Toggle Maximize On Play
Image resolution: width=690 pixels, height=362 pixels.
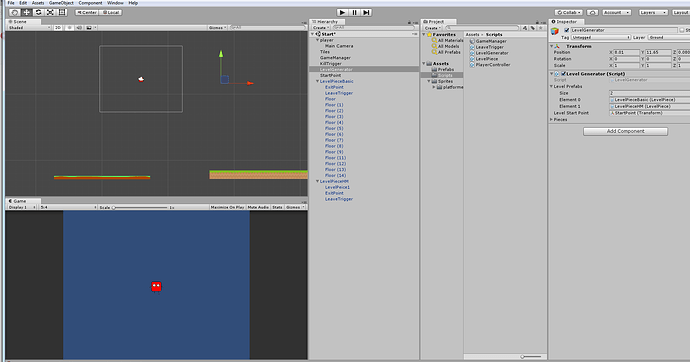[x=228, y=207]
